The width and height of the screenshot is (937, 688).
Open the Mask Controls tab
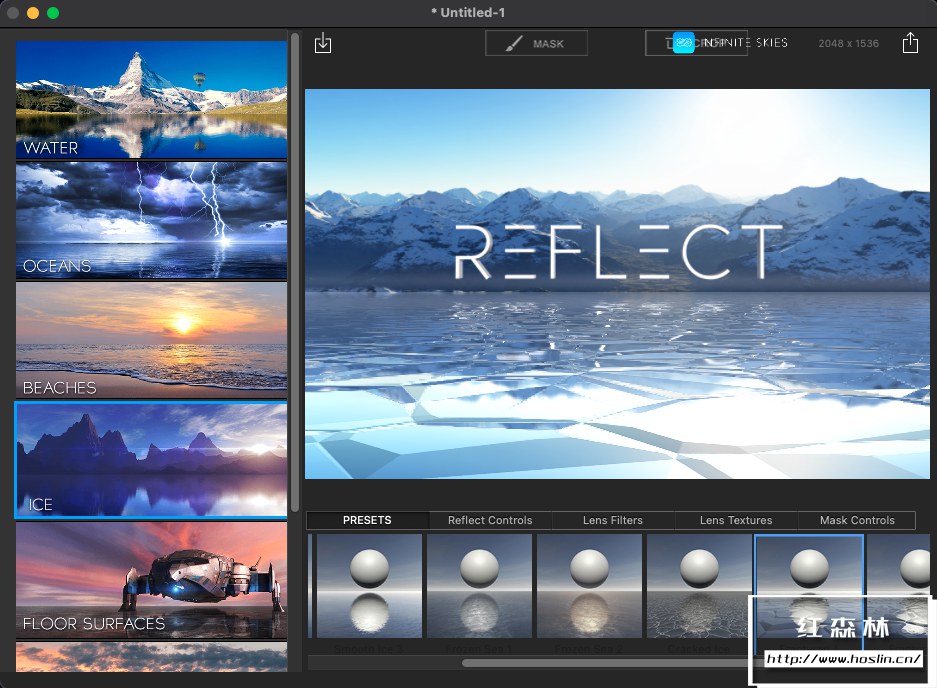click(x=857, y=520)
